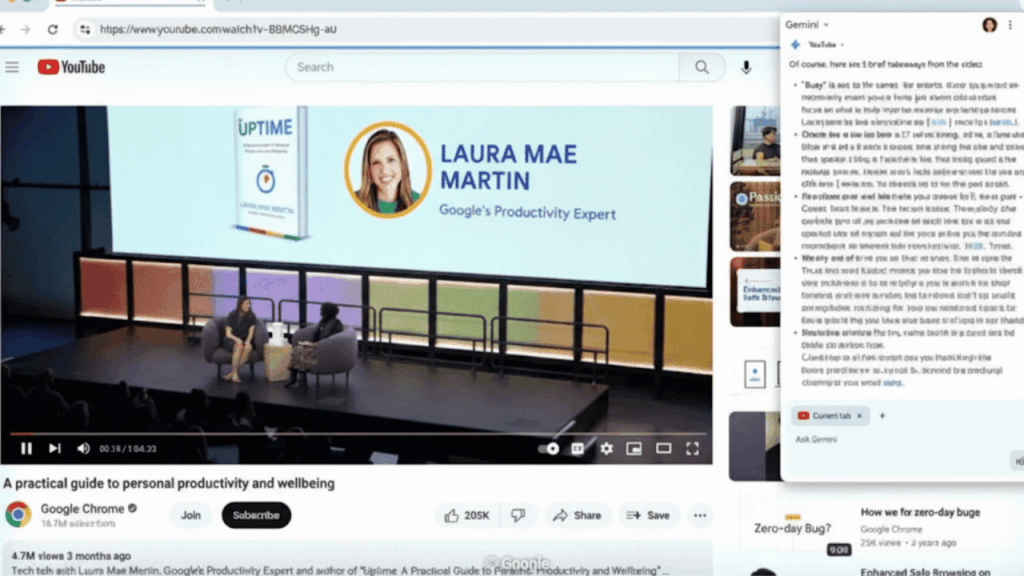1024x576 pixels.
Task: Open the video's more options menu
Action: pos(700,515)
